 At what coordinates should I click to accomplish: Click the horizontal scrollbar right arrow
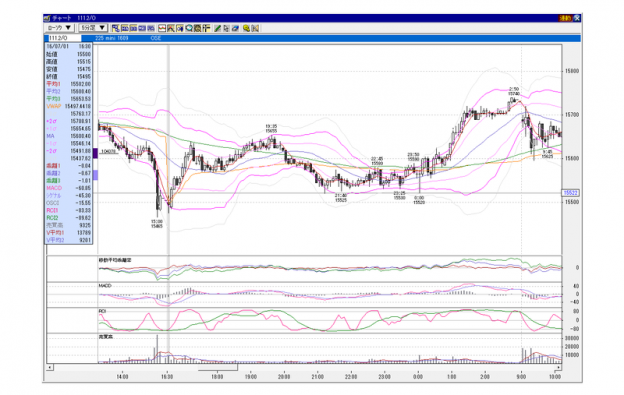click(x=558, y=368)
